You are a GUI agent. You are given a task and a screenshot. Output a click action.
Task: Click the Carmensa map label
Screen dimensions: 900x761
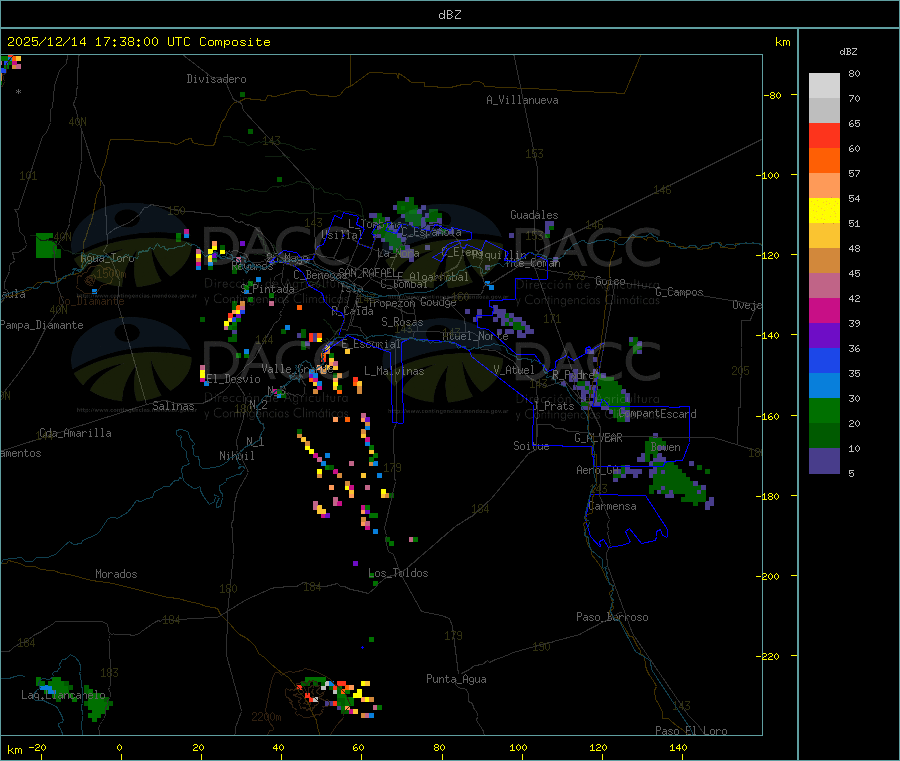612,506
